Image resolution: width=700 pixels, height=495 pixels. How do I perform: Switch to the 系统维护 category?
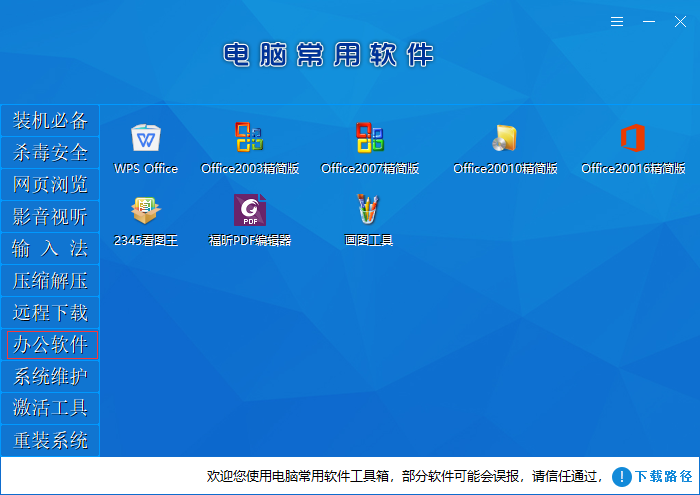coord(50,377)
